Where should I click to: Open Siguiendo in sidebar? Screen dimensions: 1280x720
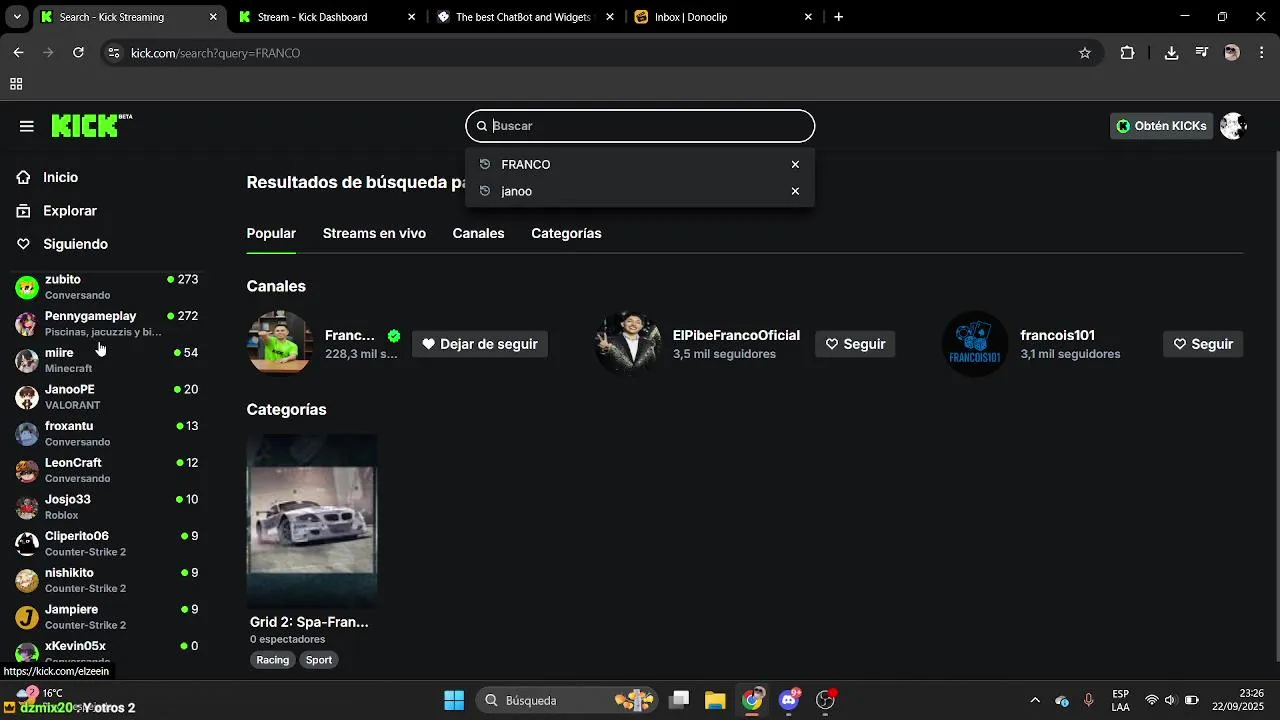pyautogui.click(x=75, y=244)
